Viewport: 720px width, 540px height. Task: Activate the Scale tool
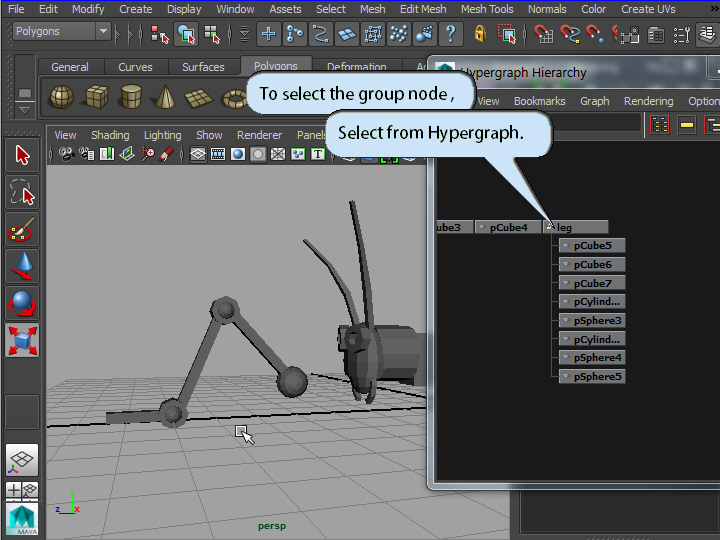22,341
